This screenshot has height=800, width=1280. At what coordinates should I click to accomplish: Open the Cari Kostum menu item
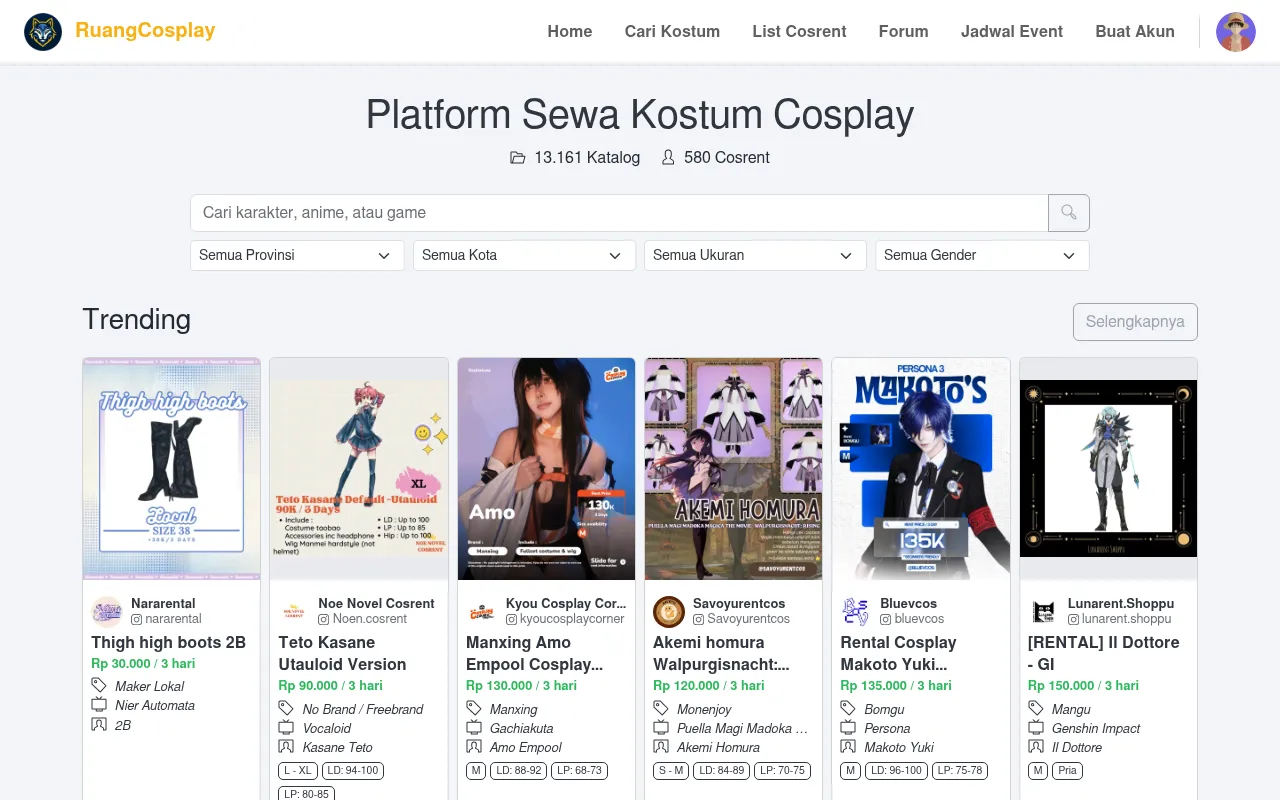pyautogui.click(x=672, y=32)
